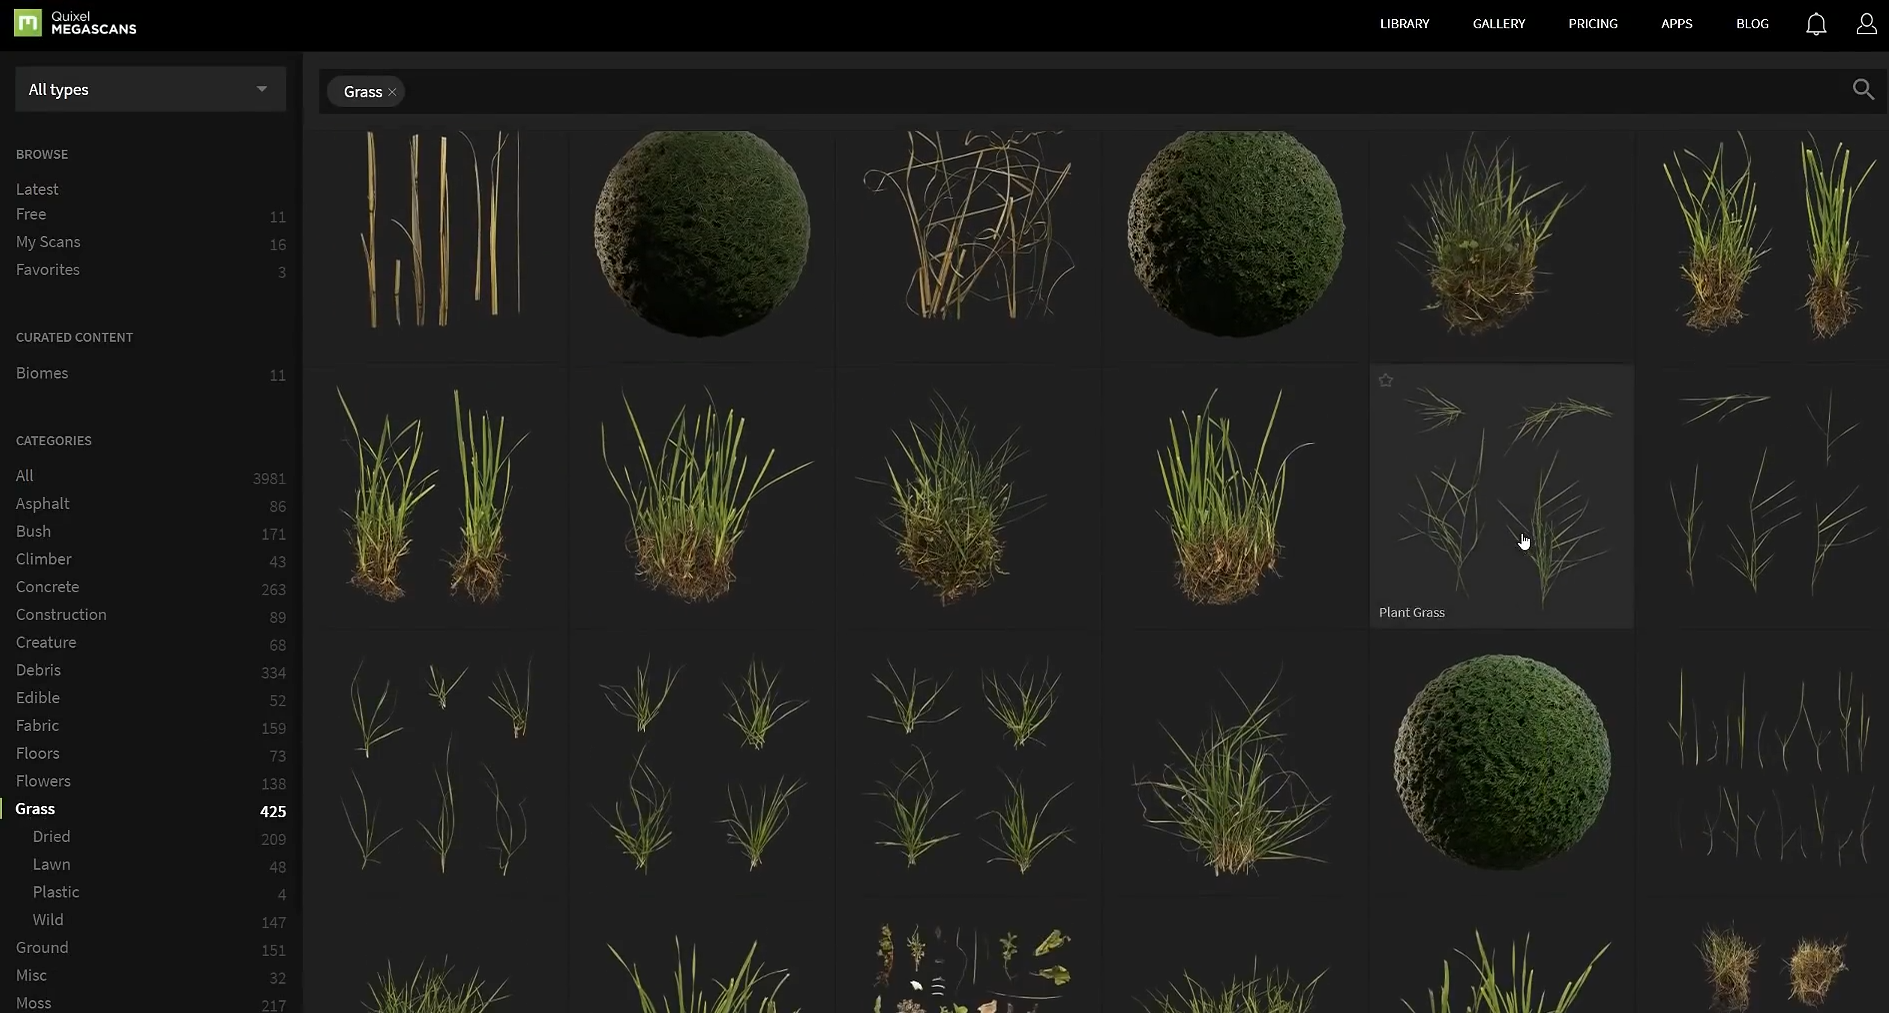Open the user account profile icon
This screenshot has width=1889, height=1013.
1866,24
